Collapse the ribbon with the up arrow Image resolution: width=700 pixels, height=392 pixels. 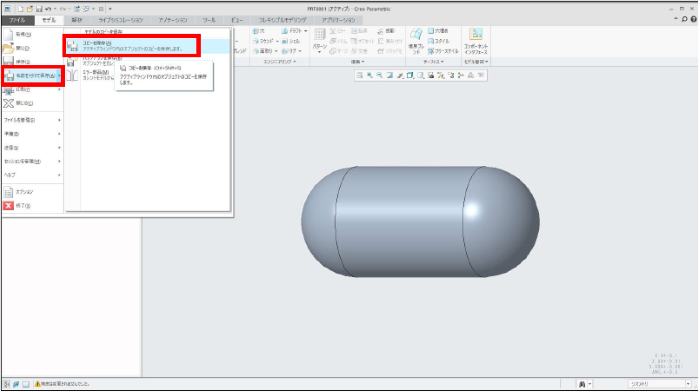coord(676,19)
